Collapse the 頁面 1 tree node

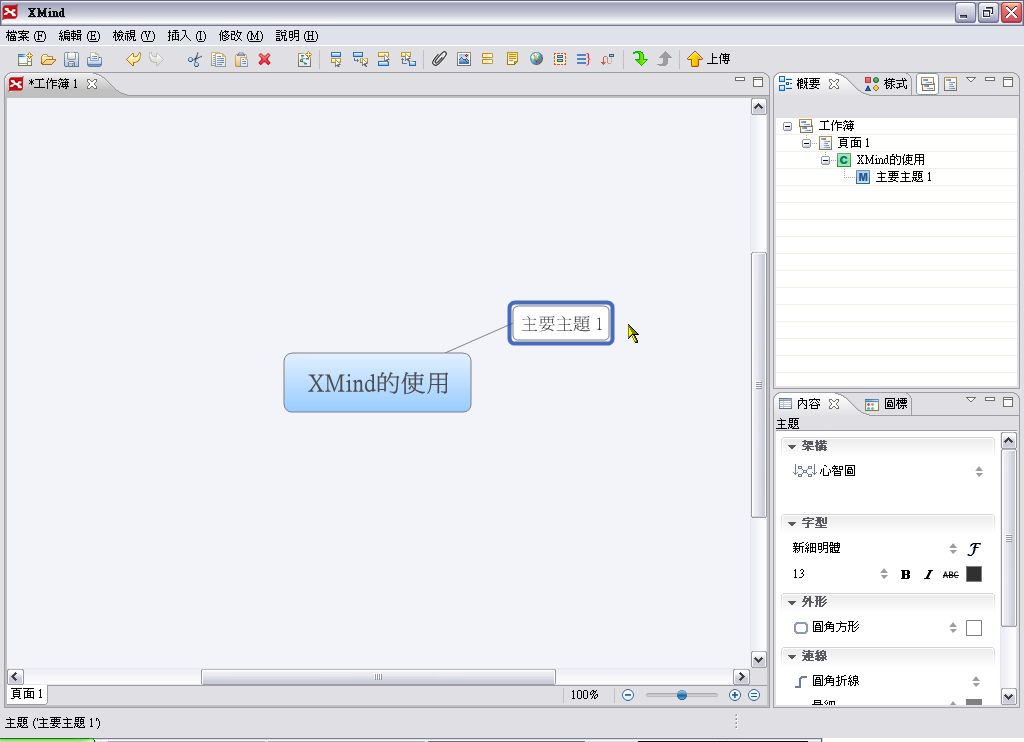807,143
